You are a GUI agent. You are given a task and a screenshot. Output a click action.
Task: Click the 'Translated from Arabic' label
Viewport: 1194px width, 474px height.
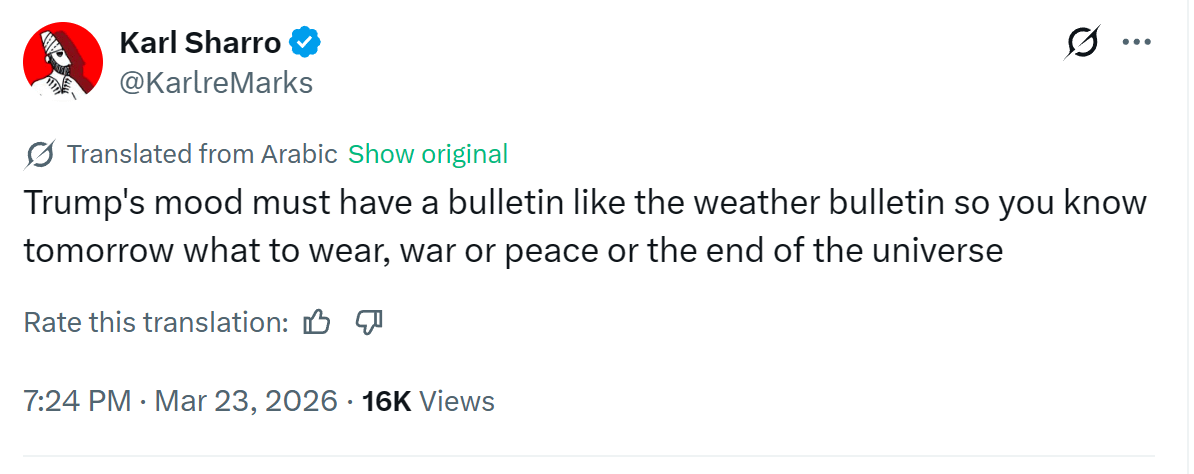point(201,155)
